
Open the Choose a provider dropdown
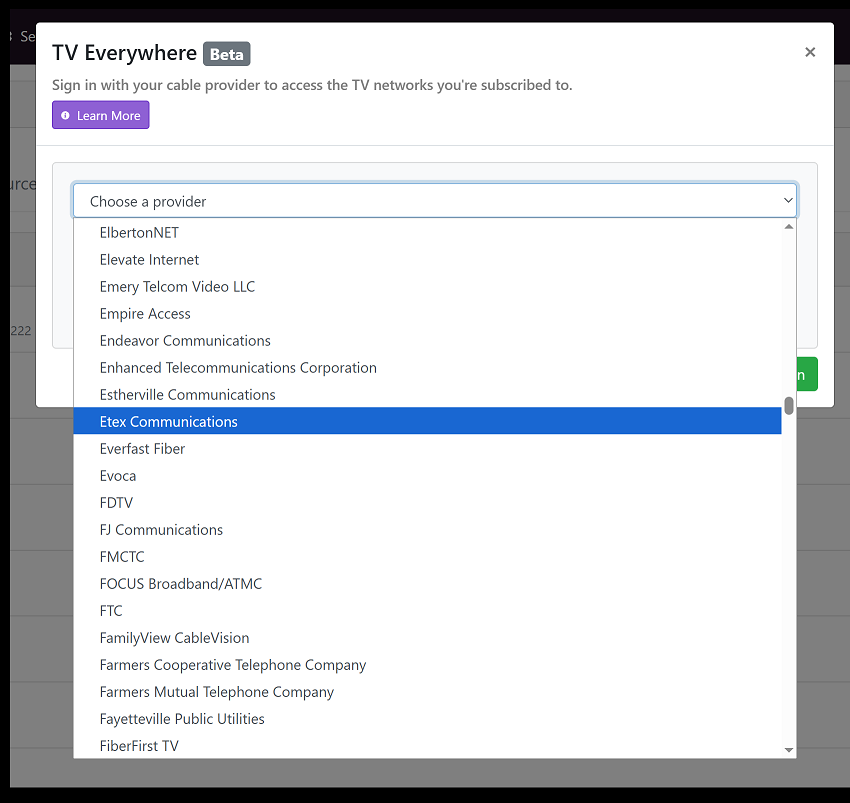[x=434, y=201]
